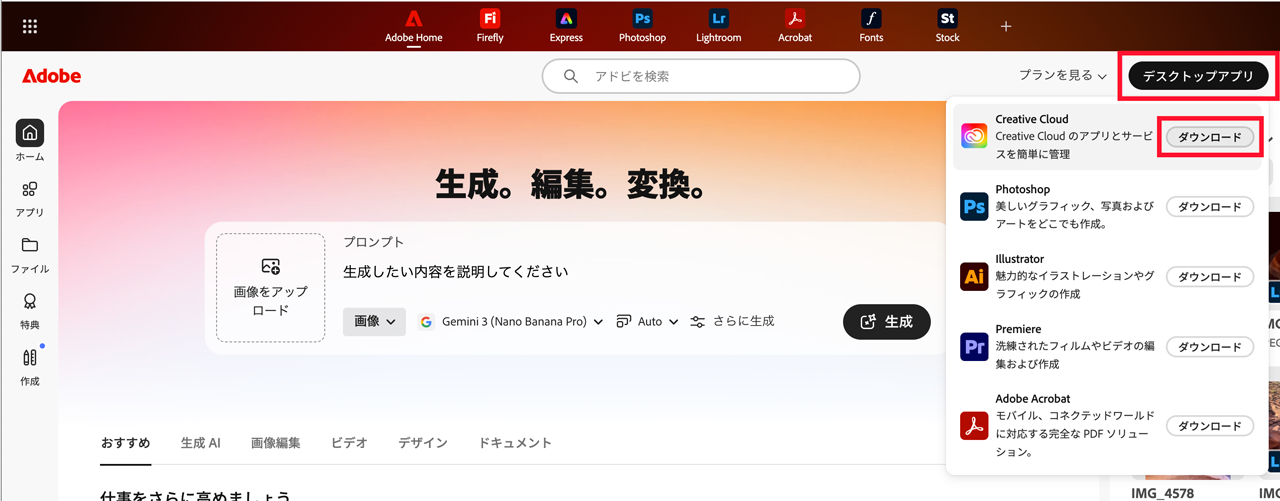Image resolution: width=1280 pixels, height=501 pixels.
Task: Click the デスクトップアプリ button
Action: tap(1198, 76)
